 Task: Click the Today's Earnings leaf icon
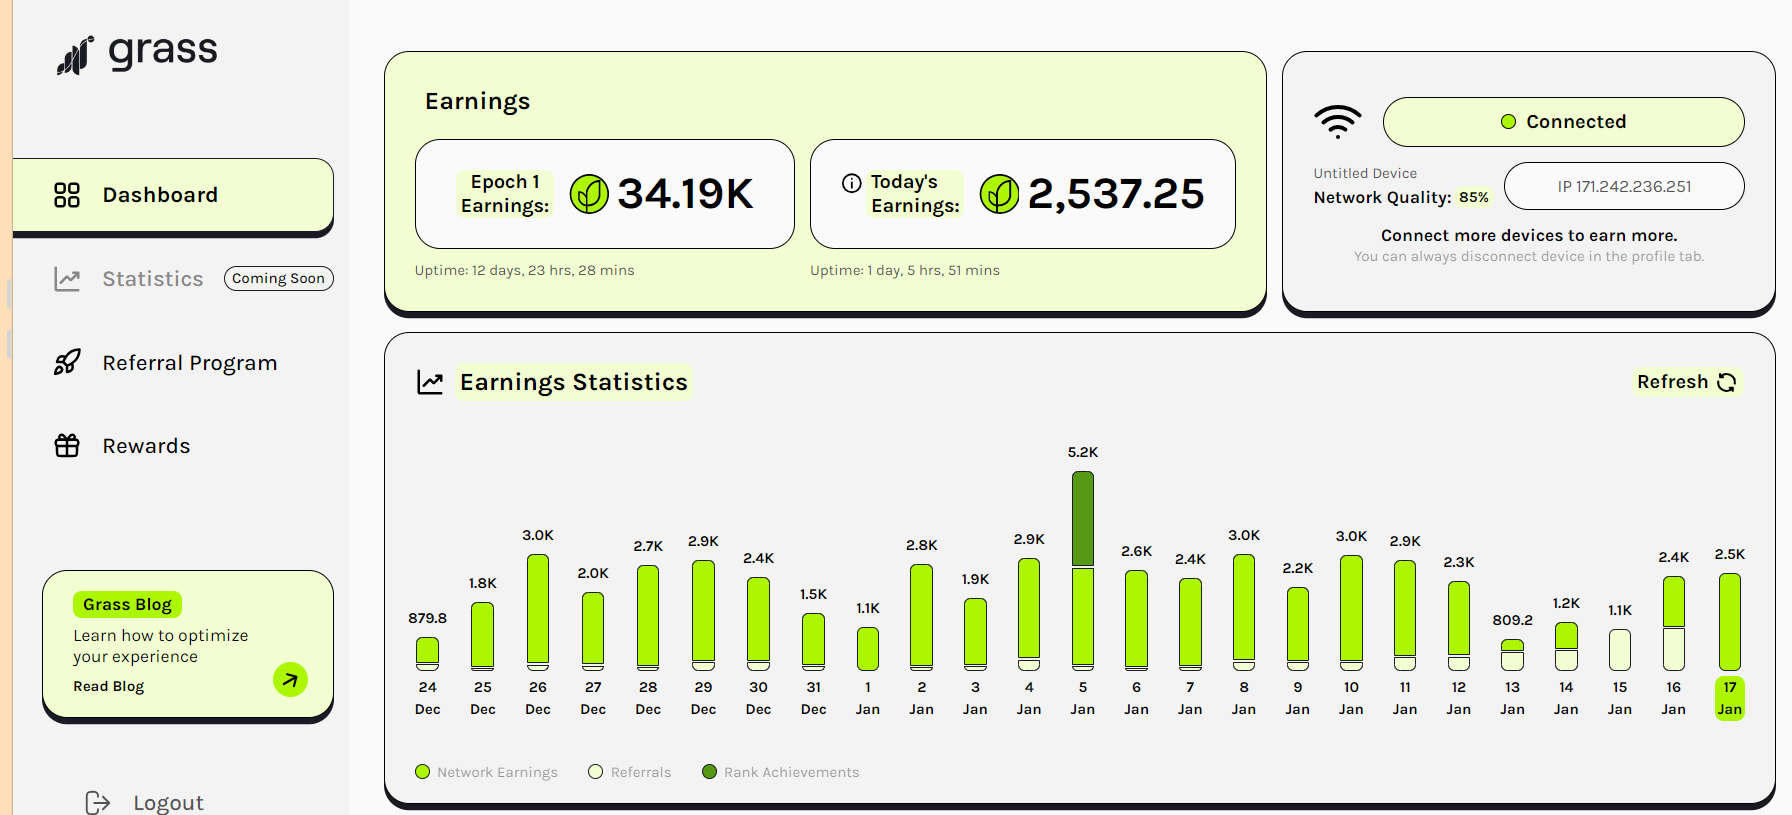tap(999, 194)
